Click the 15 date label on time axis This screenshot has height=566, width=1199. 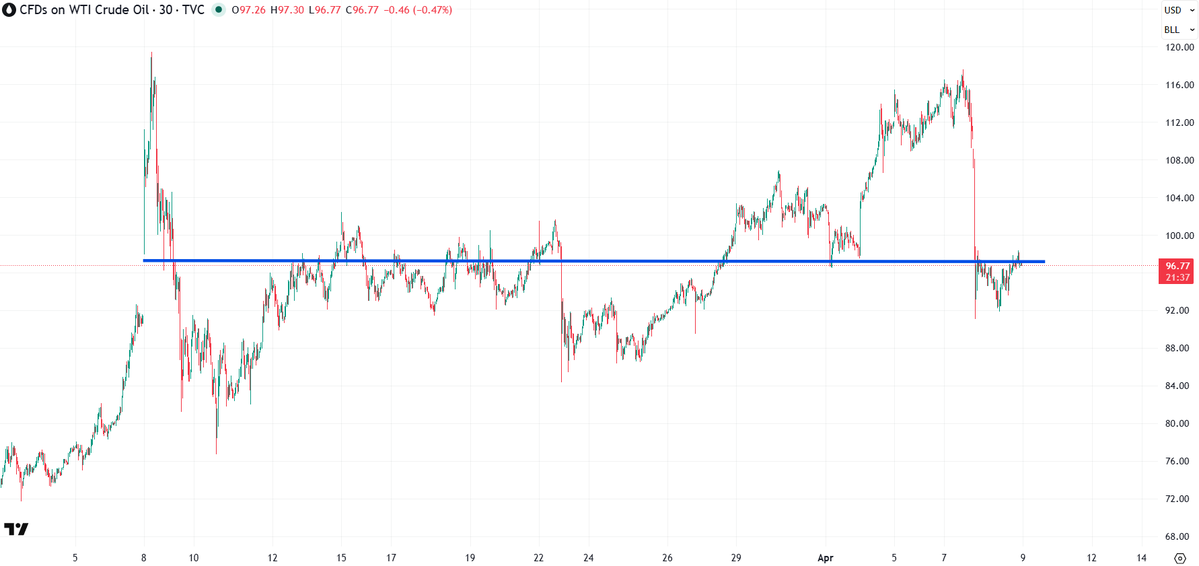341,558
